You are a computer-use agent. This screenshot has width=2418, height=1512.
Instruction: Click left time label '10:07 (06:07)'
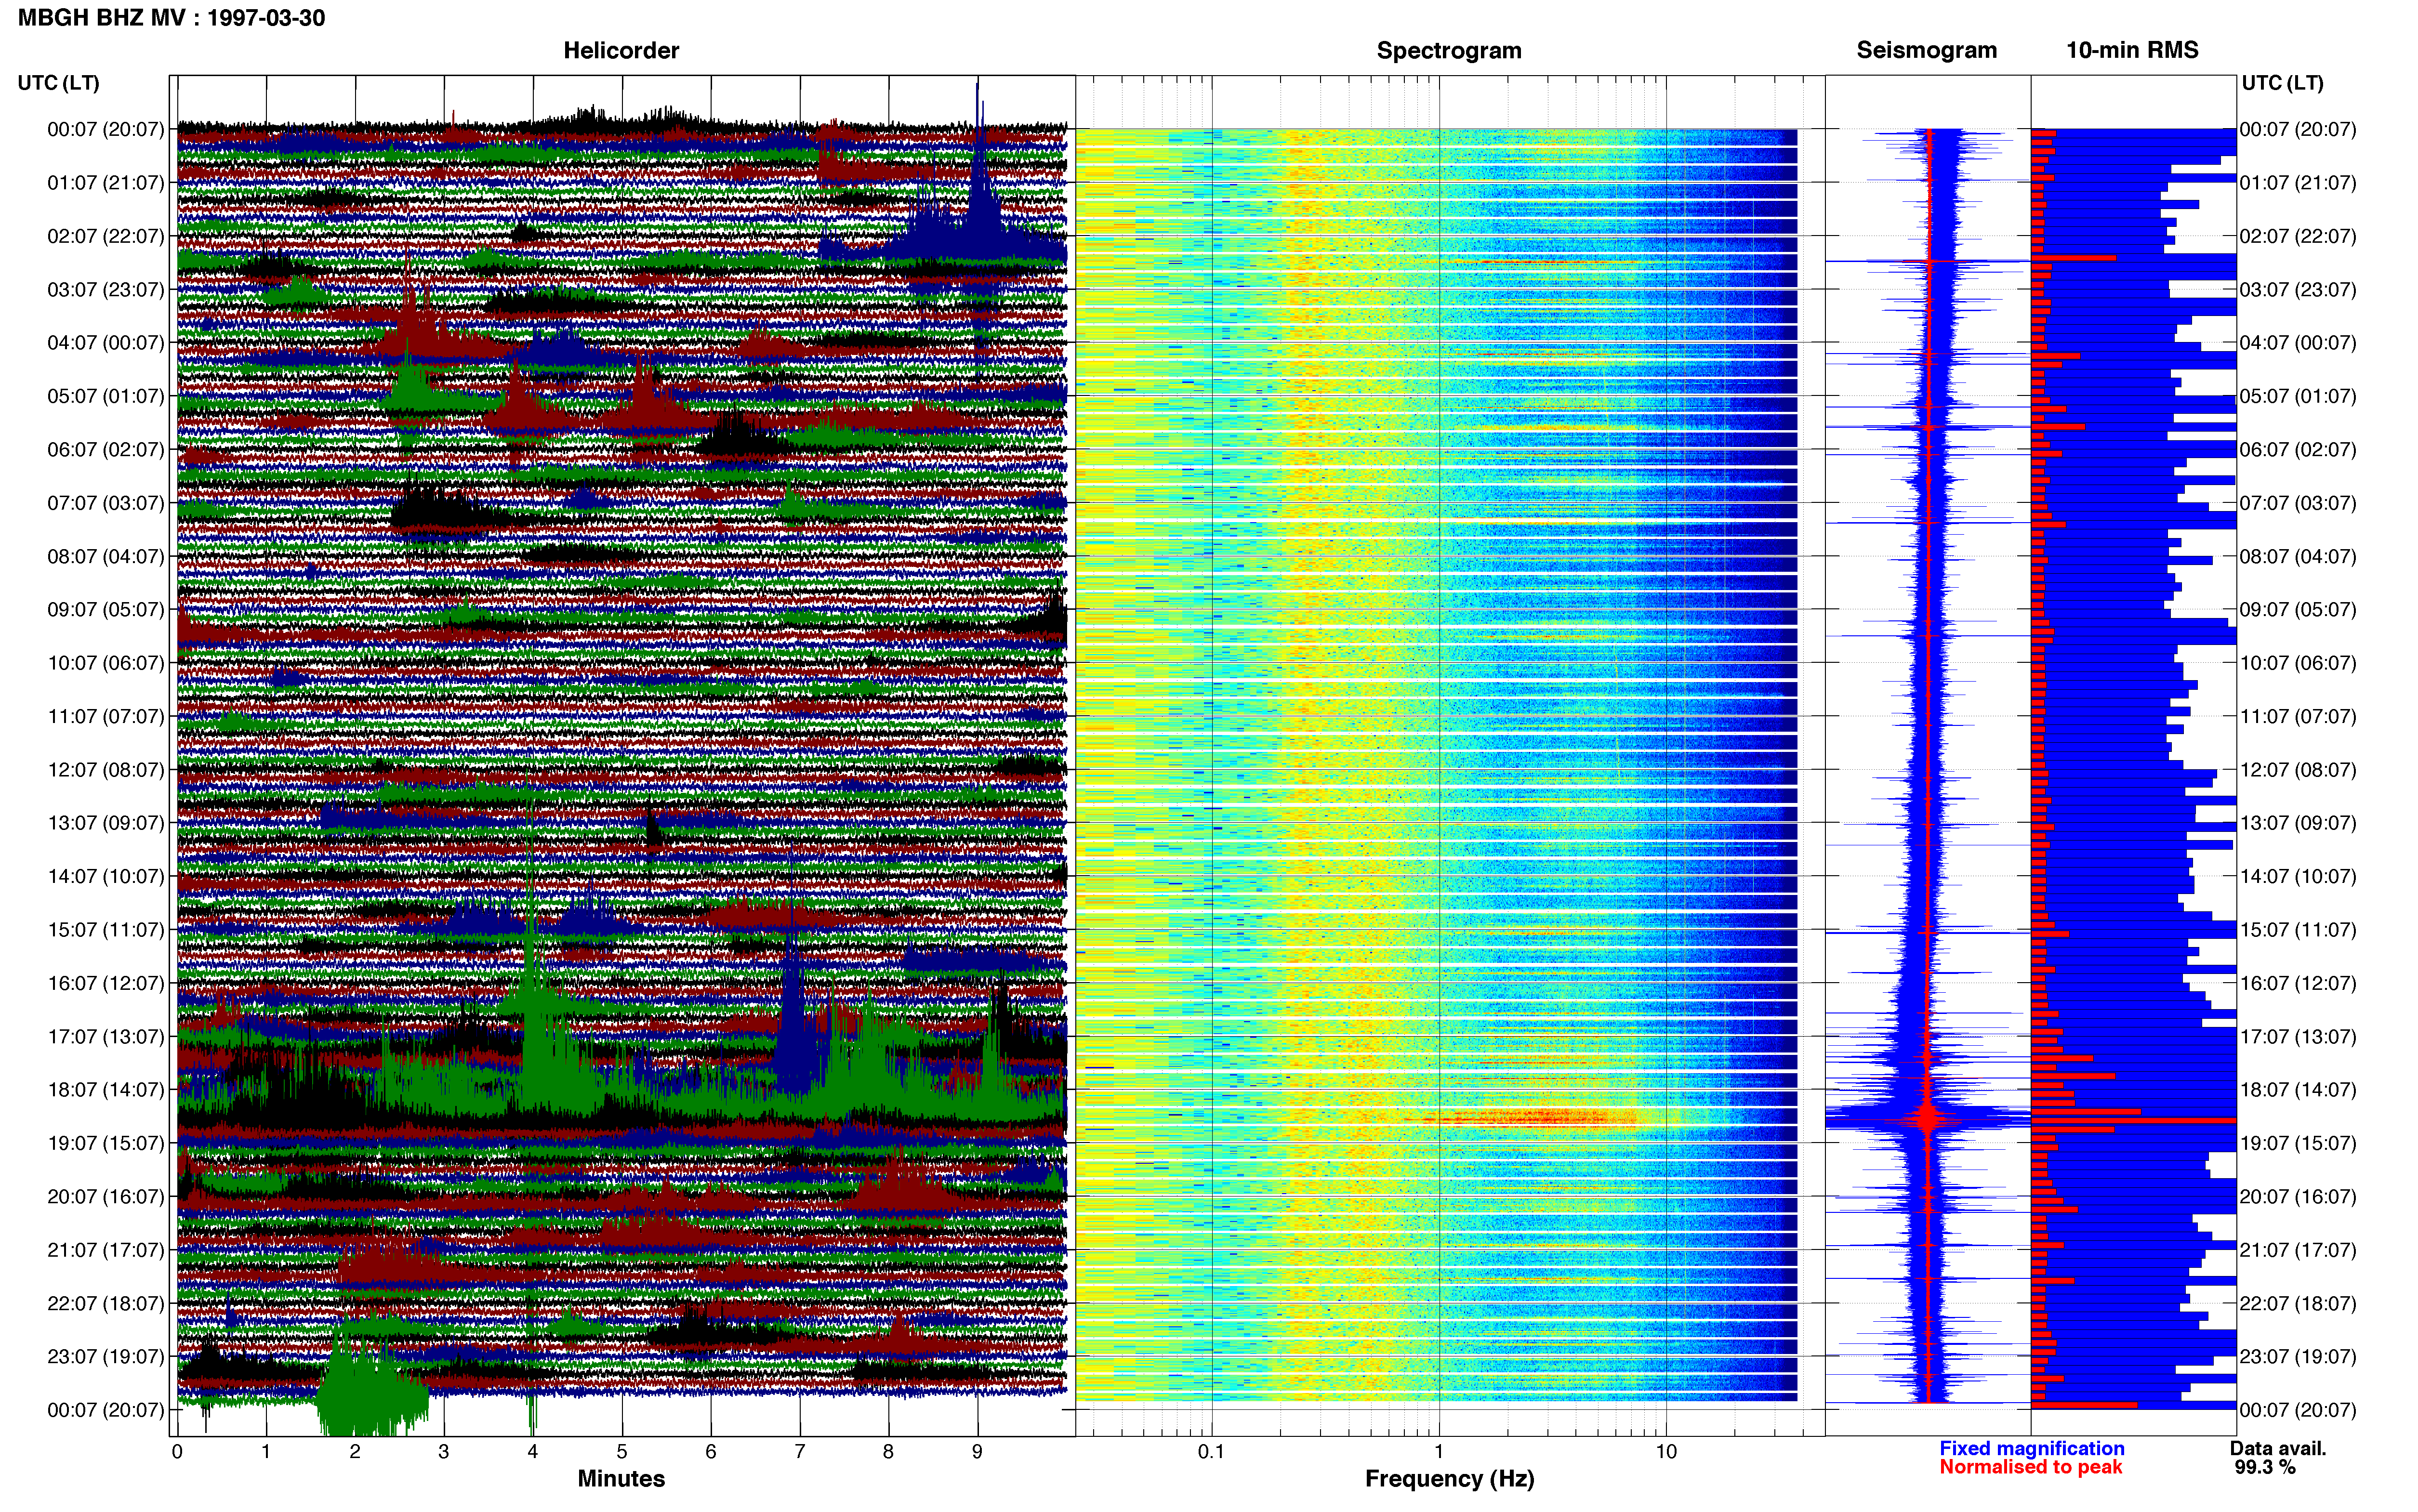(x=105, y=663)
